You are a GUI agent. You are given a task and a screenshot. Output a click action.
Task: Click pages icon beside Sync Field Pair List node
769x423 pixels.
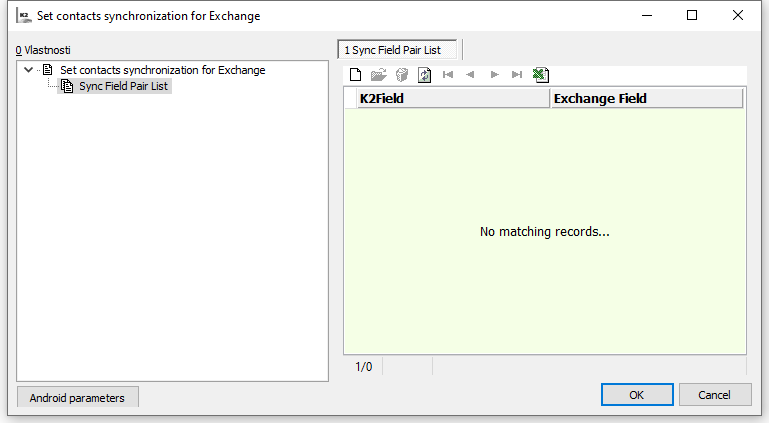click(x=67, y=86)
